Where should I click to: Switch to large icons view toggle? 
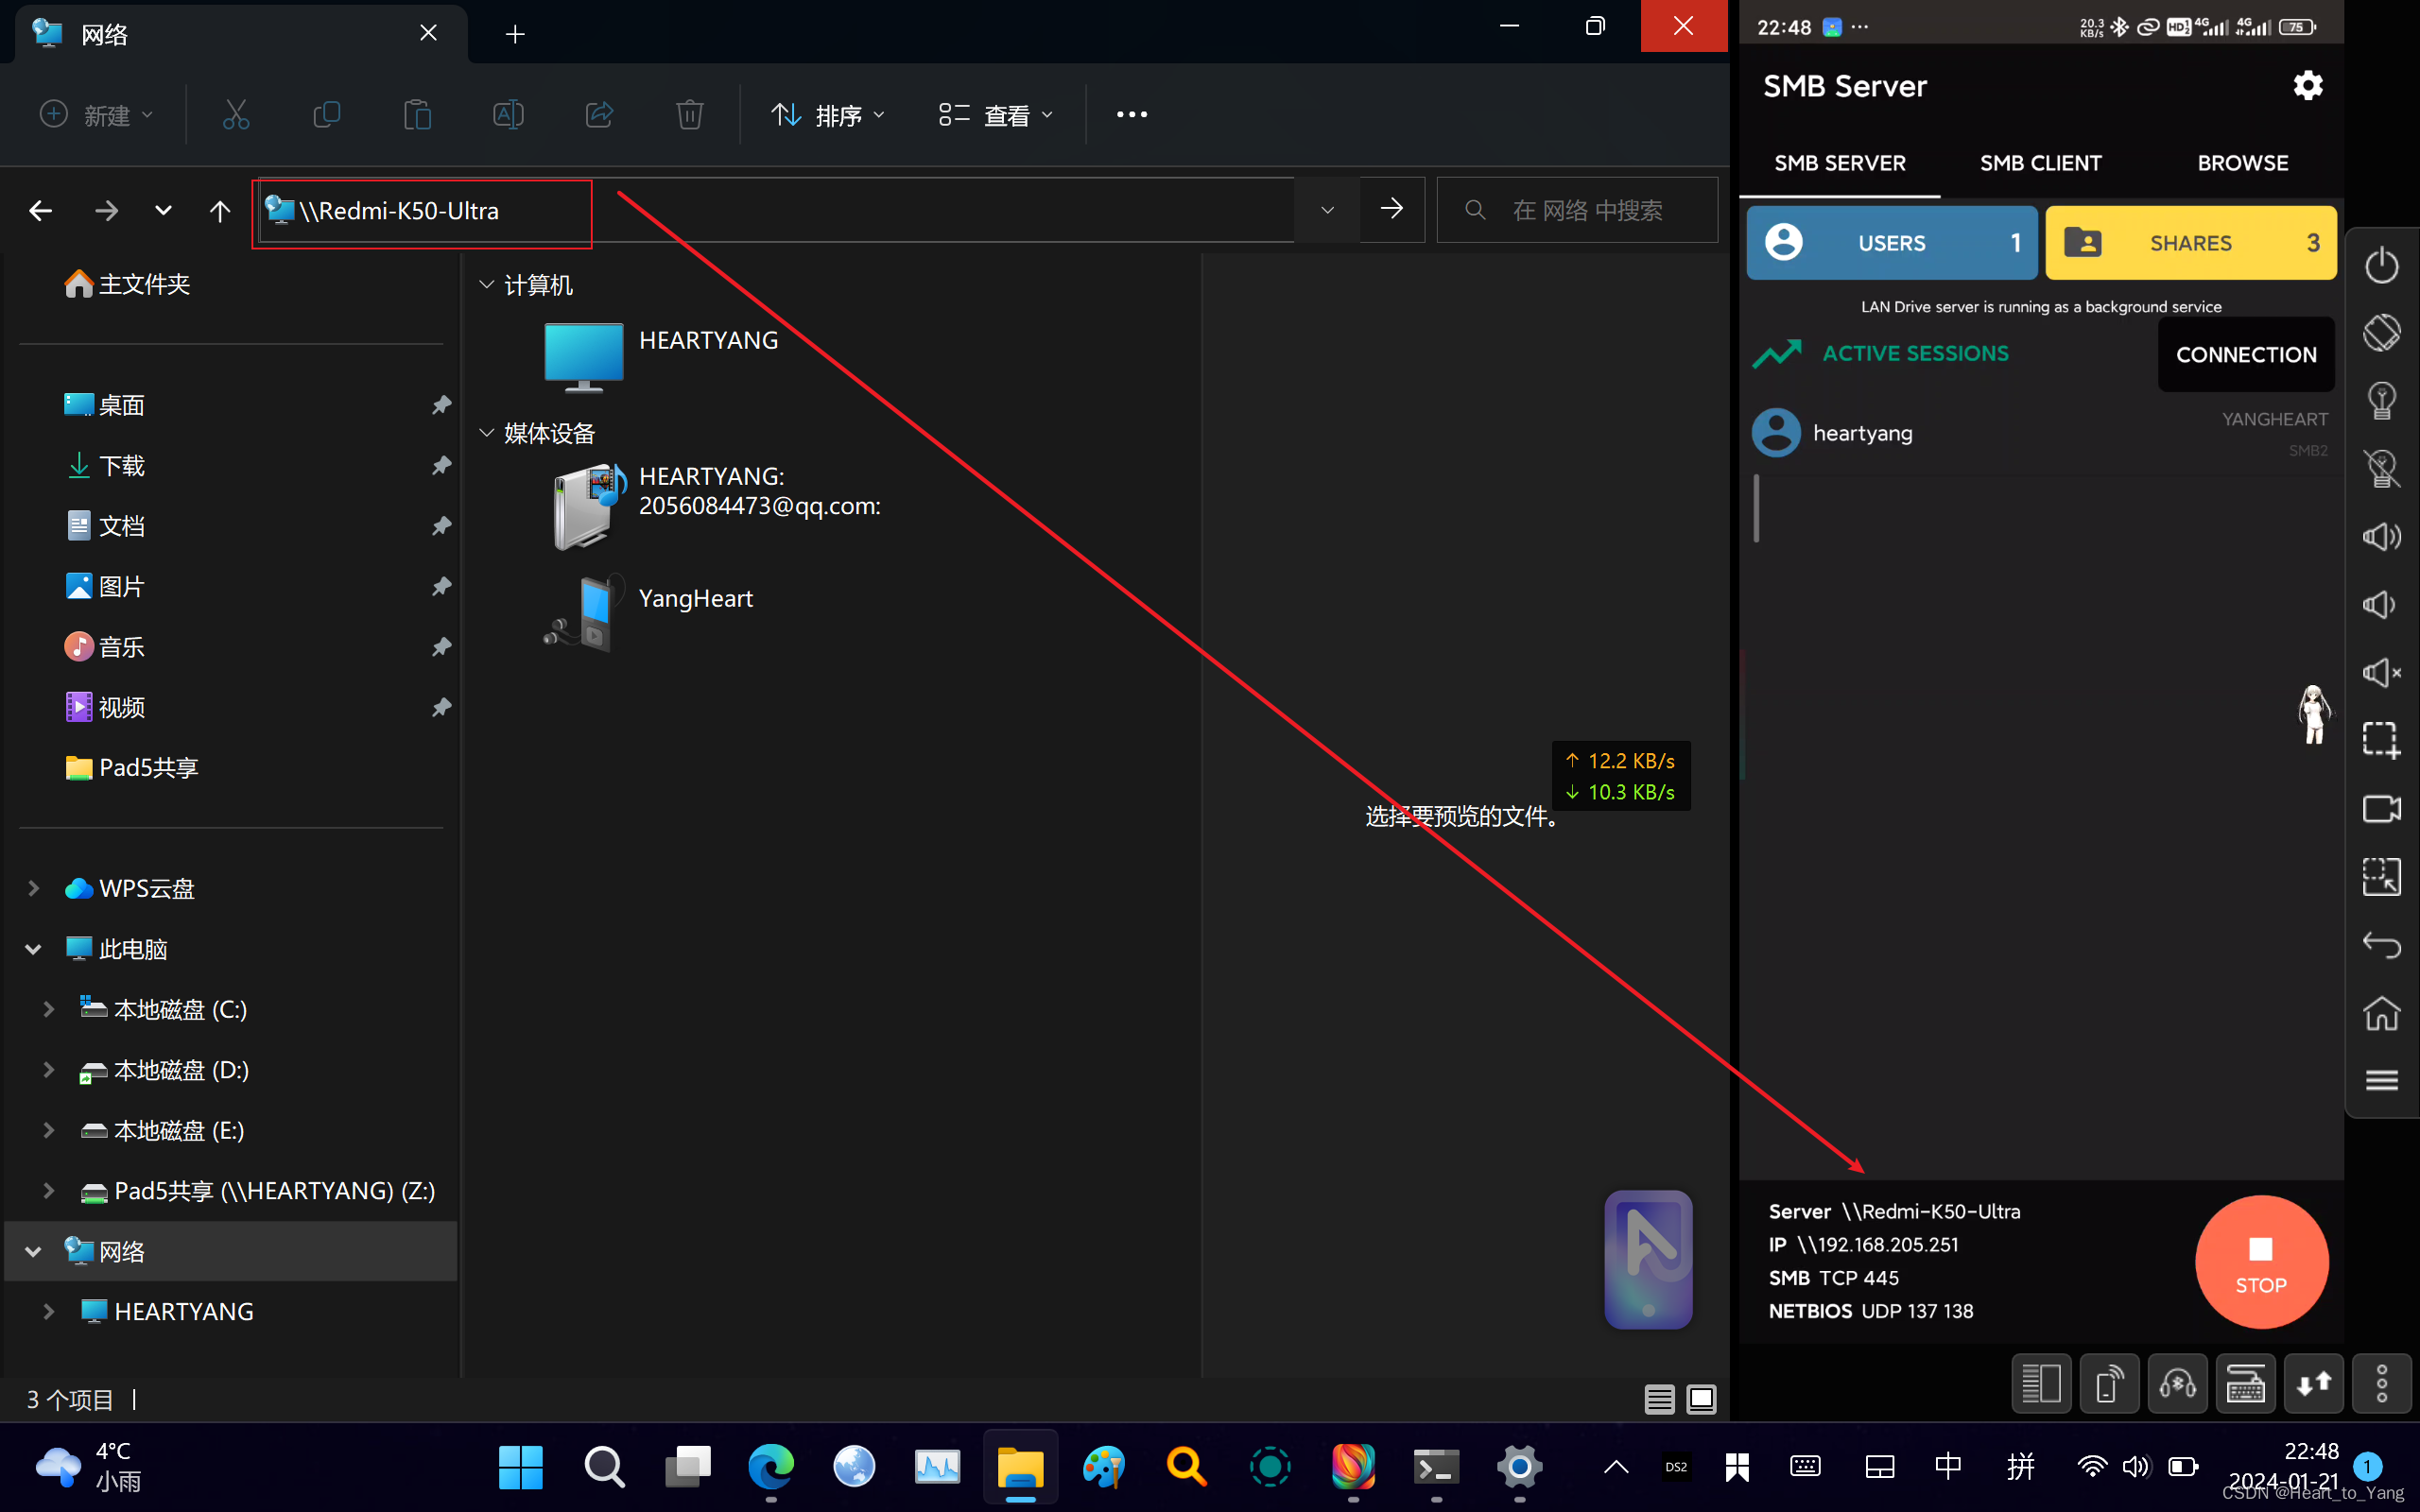point(1701,1399)
